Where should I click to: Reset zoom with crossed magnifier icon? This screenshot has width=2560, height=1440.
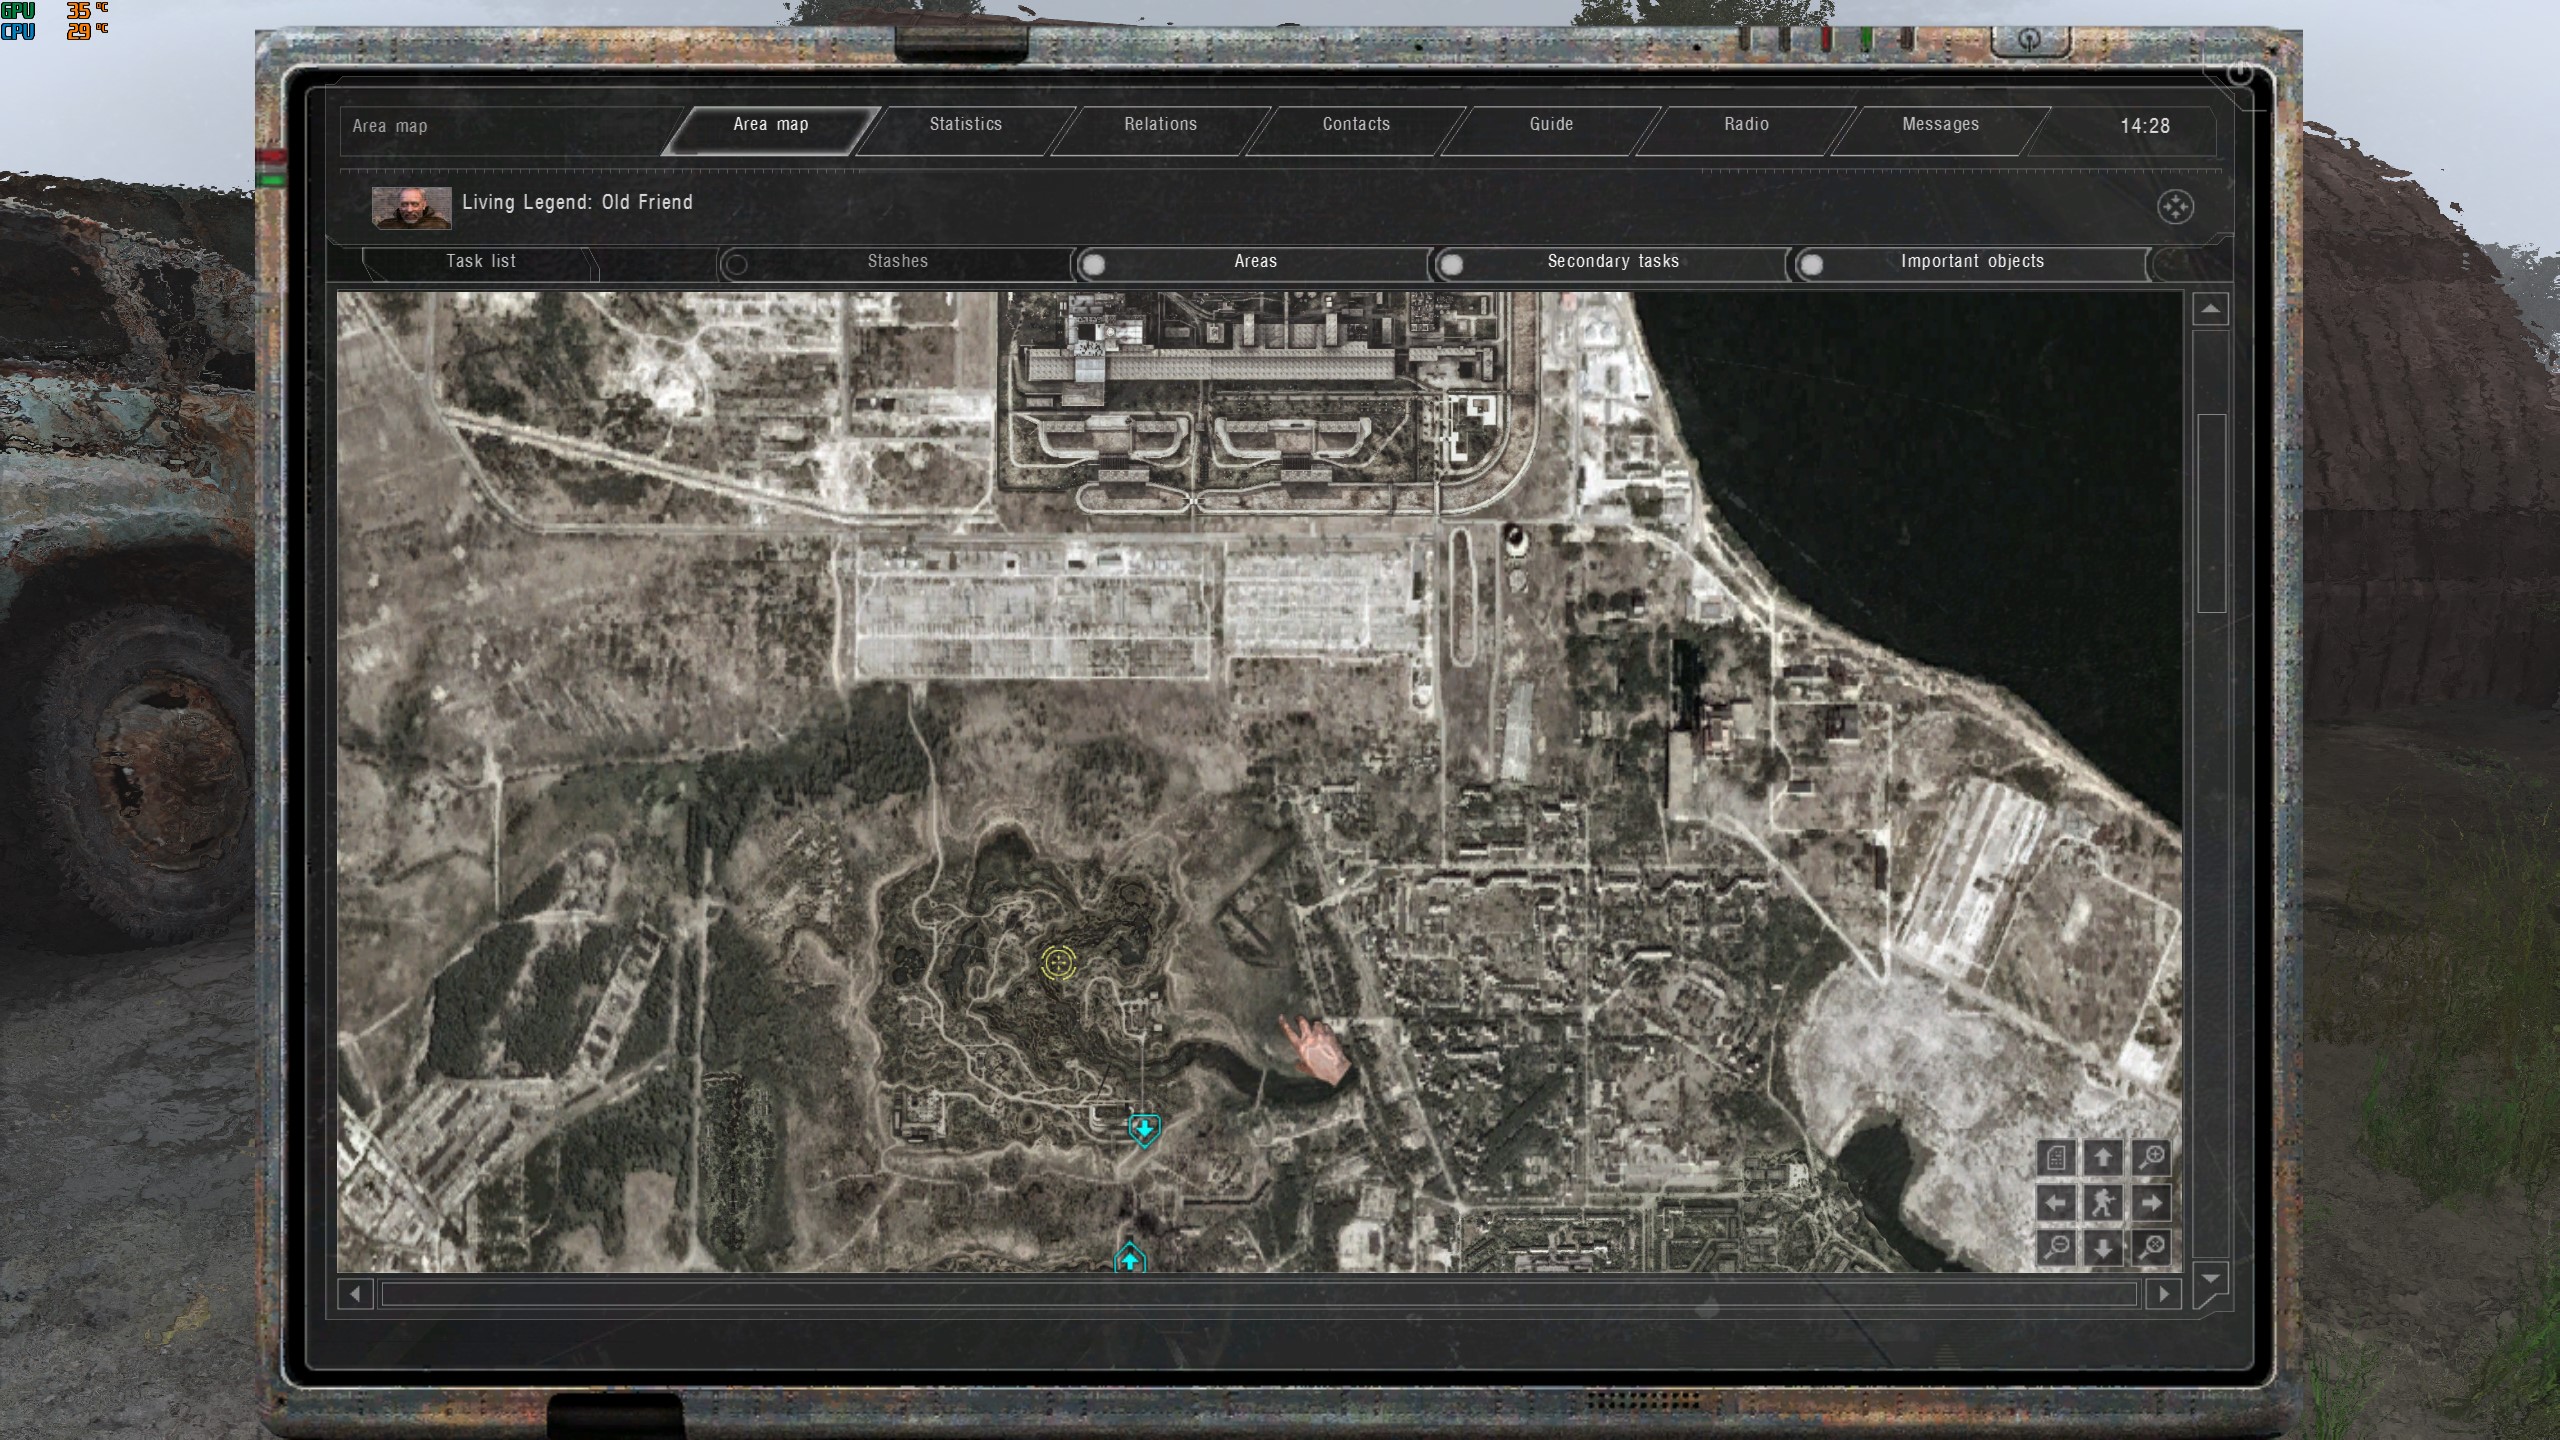tap(2151, 1248)
